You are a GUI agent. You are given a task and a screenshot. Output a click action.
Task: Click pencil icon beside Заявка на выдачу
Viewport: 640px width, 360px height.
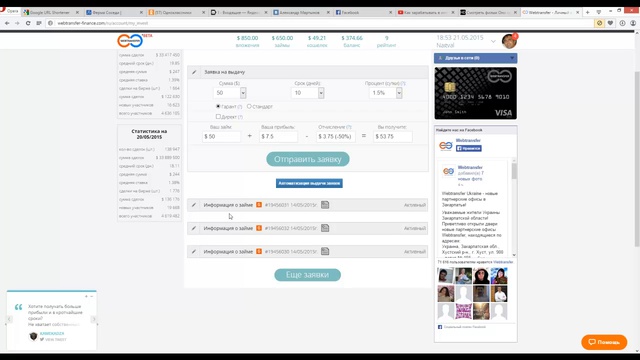click(194, 72)
